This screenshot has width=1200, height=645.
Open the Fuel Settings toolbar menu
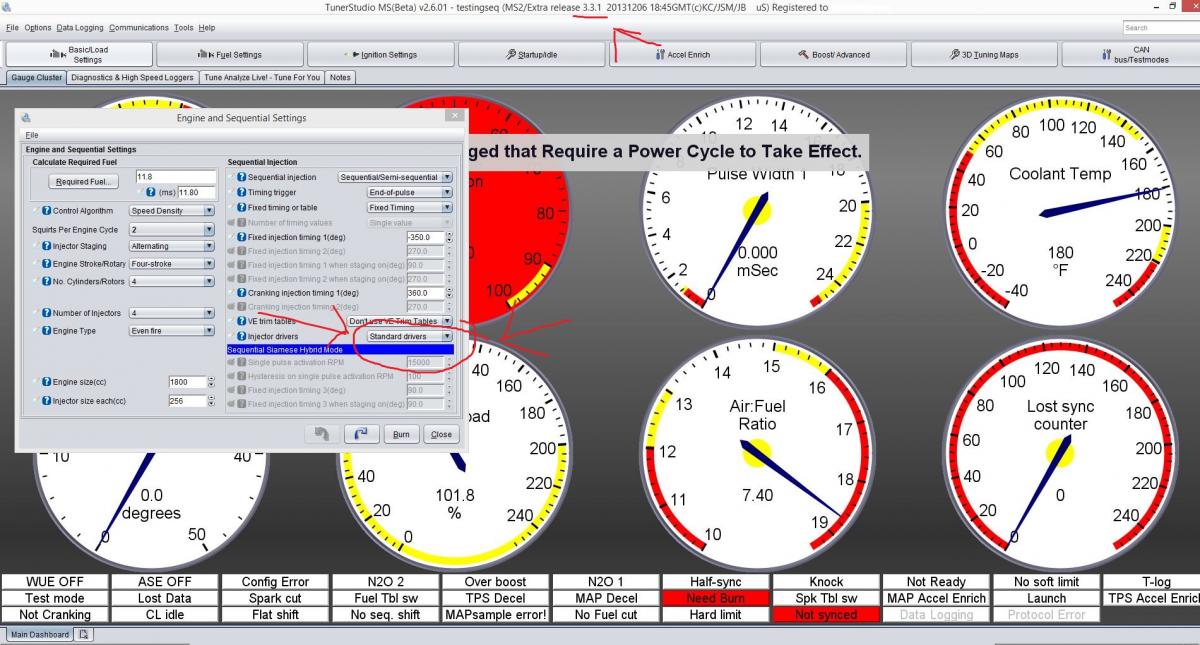pyautogui.click(x=230, y=54)
